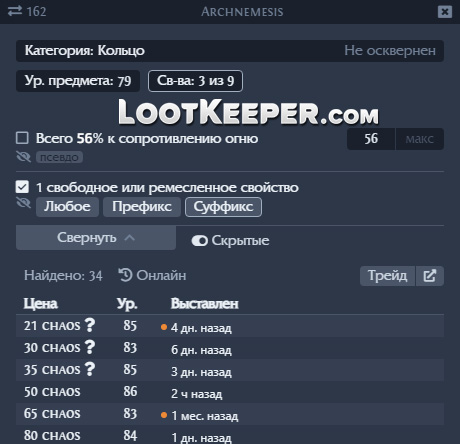This screenshot has width=460, height=444.
Task: Toggle the Скрытые hidden stats switch
Action: (x=200, y=241)
